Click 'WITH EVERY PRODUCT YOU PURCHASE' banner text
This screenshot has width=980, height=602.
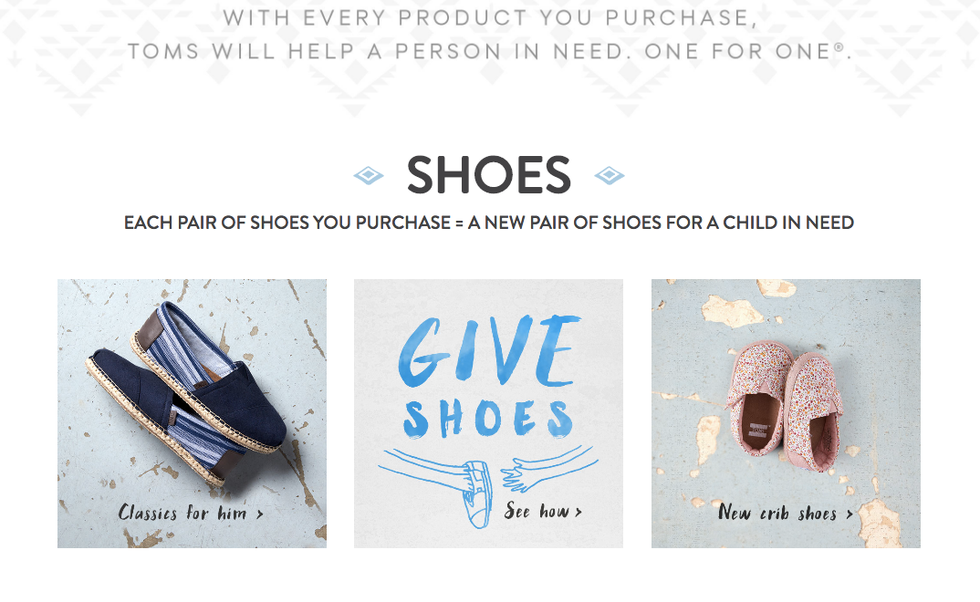[x=490, y=18]
